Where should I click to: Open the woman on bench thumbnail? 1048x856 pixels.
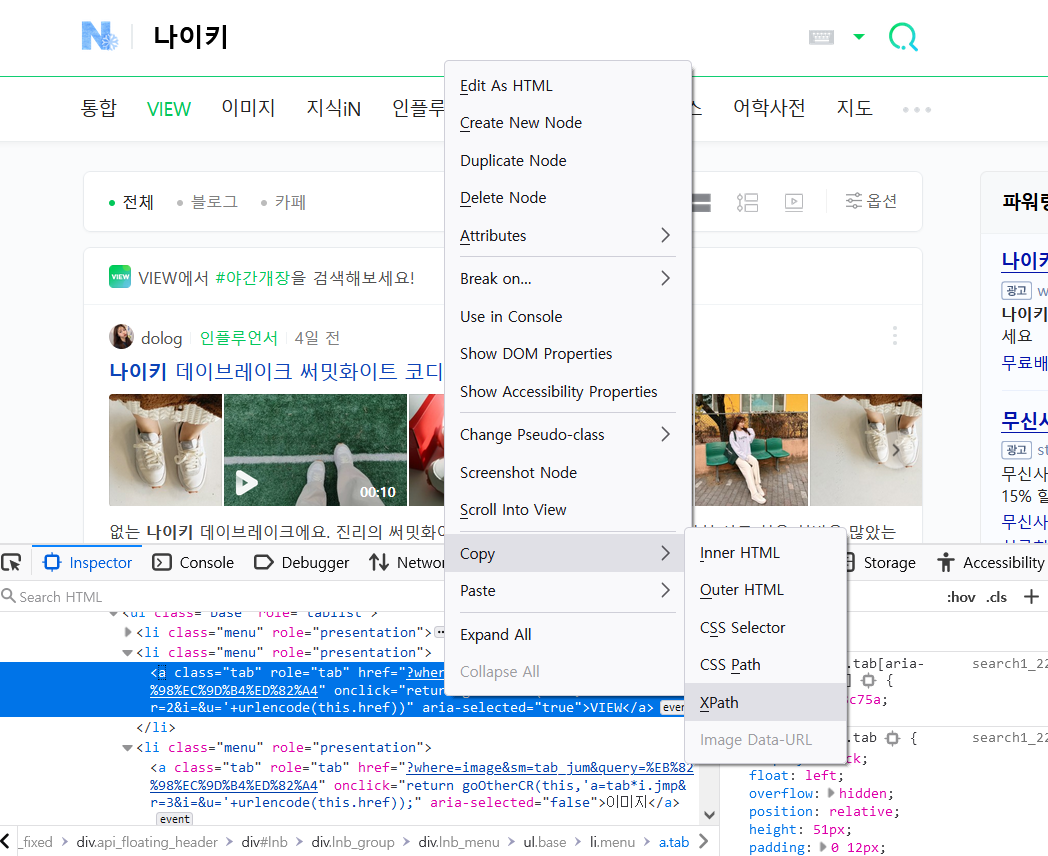click(x=751, y=450)
